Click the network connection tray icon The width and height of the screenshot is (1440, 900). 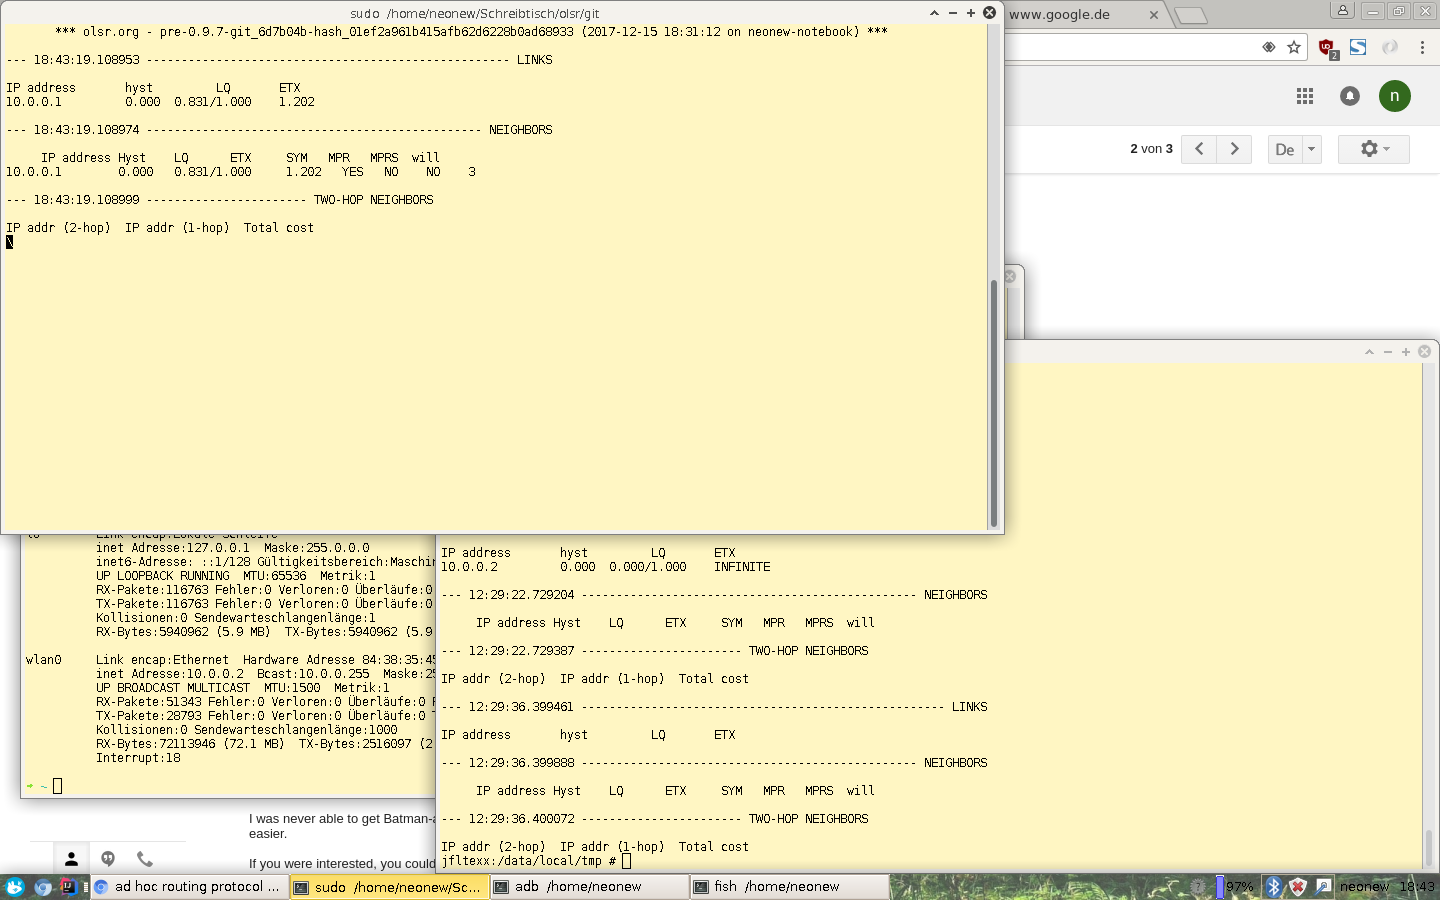[1323, 887]
